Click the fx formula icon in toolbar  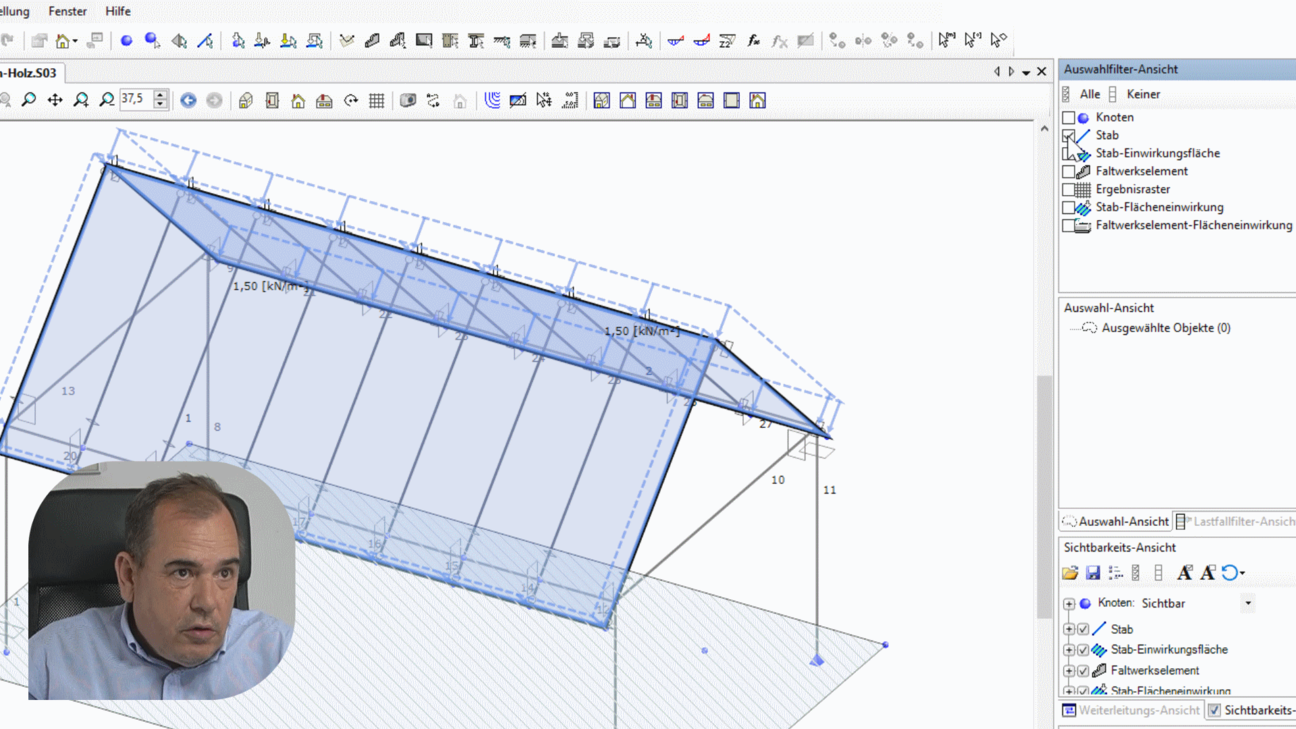[x=753, y=41]
